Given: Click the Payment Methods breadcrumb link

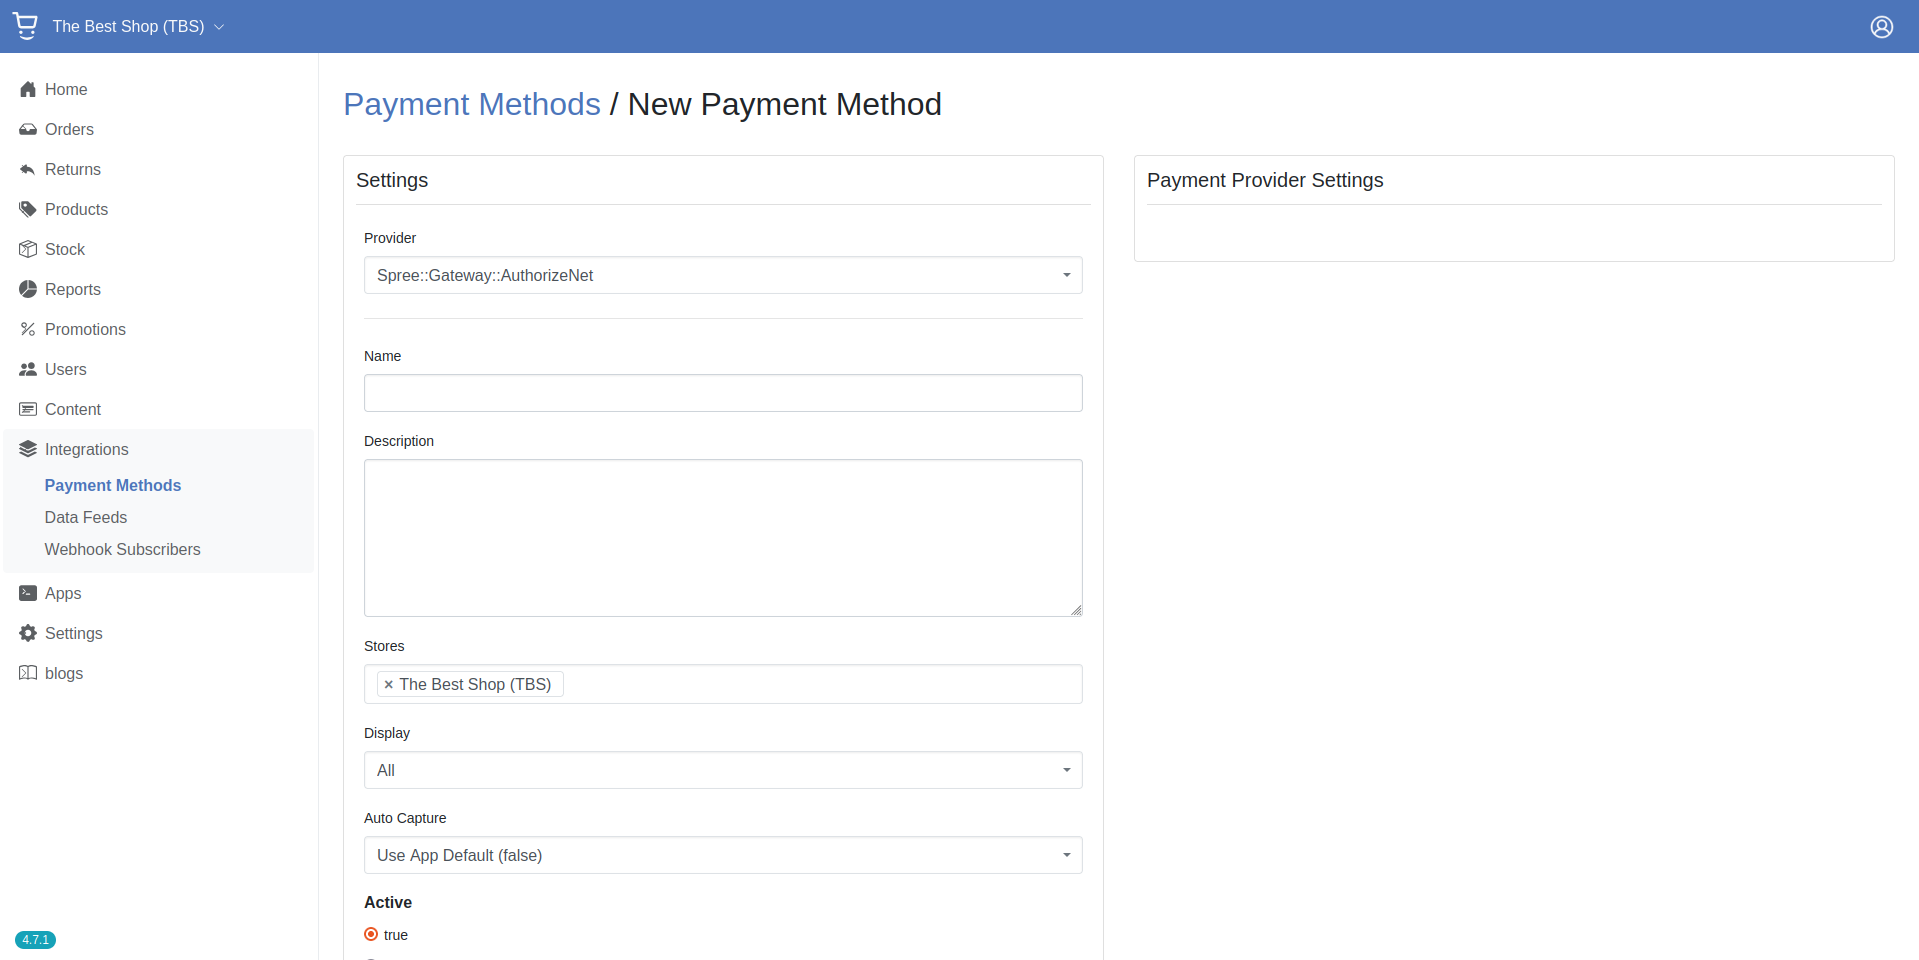Looking at the screenshot, I should (x=471, y=105).
